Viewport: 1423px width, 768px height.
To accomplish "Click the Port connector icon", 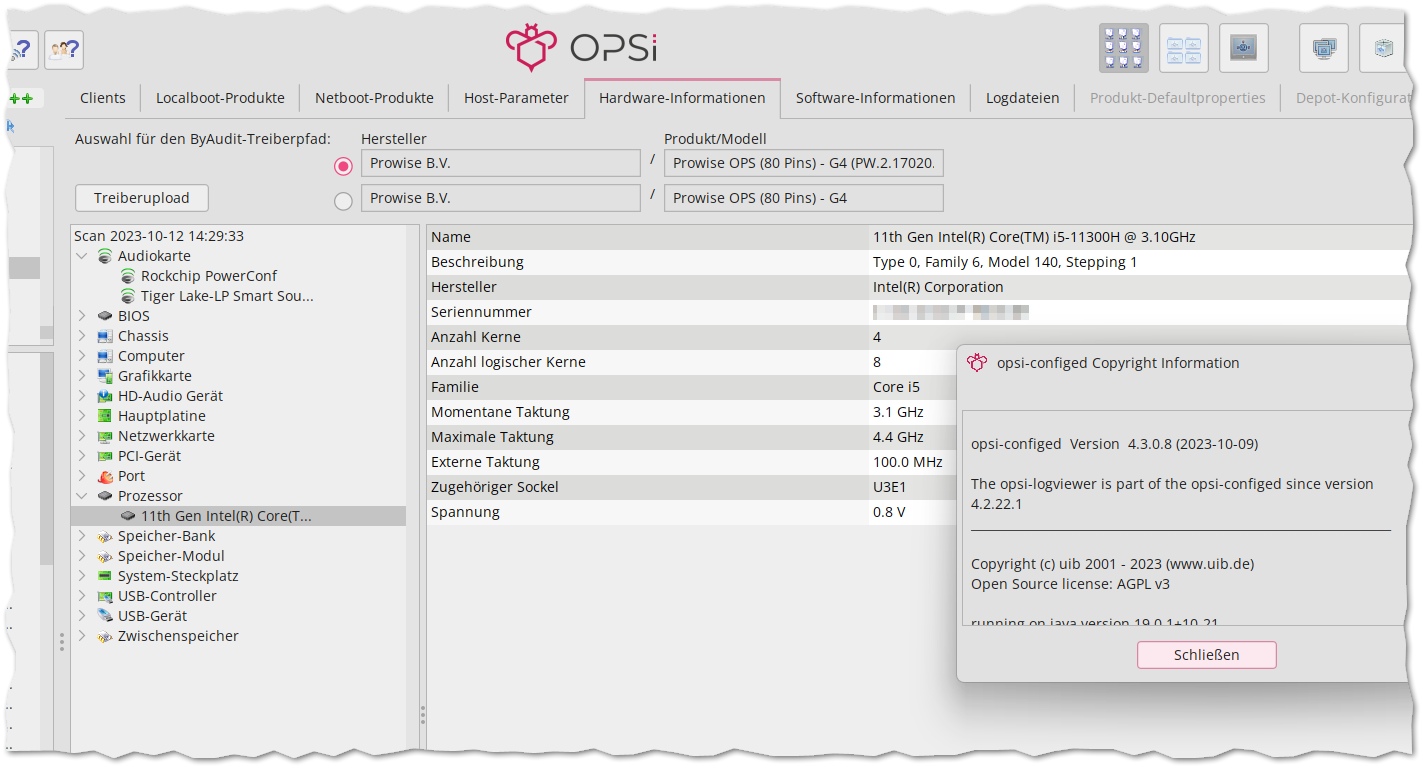I will [105, 476].
